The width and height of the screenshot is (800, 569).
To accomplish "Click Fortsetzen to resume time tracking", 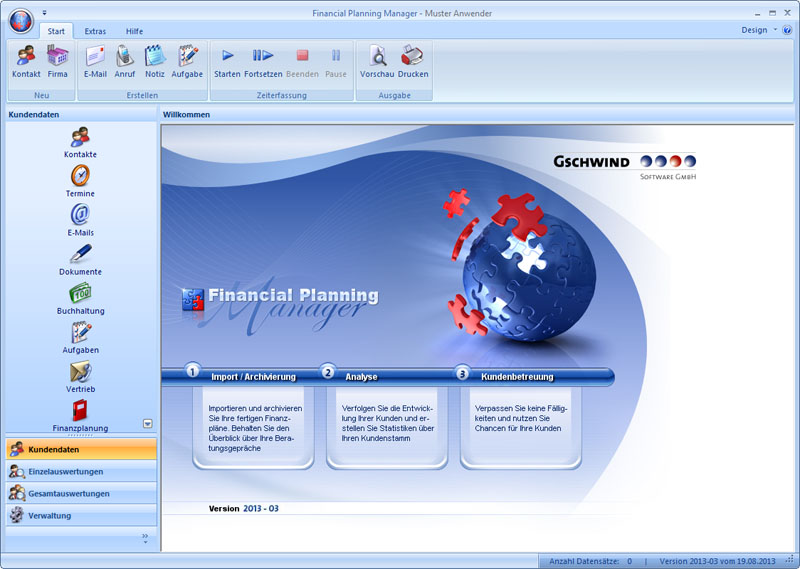I will [x=263, y=57].
